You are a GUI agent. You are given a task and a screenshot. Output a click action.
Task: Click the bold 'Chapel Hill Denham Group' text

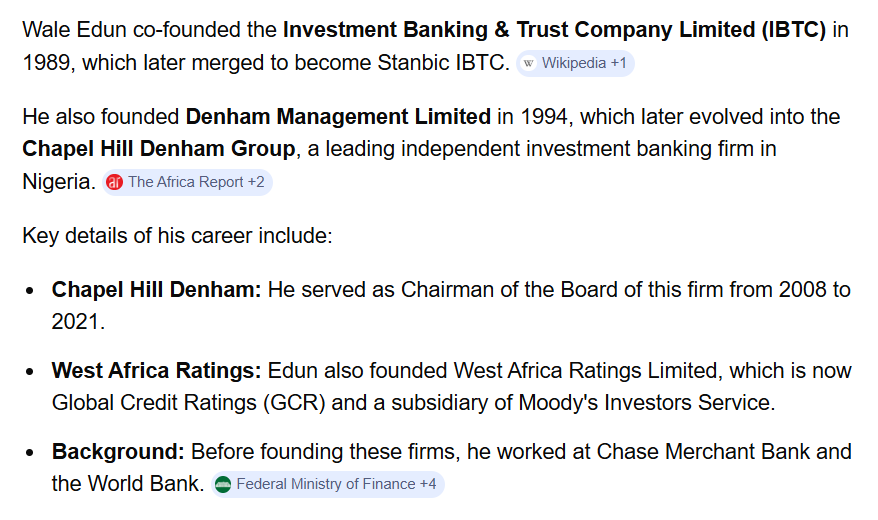point(158,149)
